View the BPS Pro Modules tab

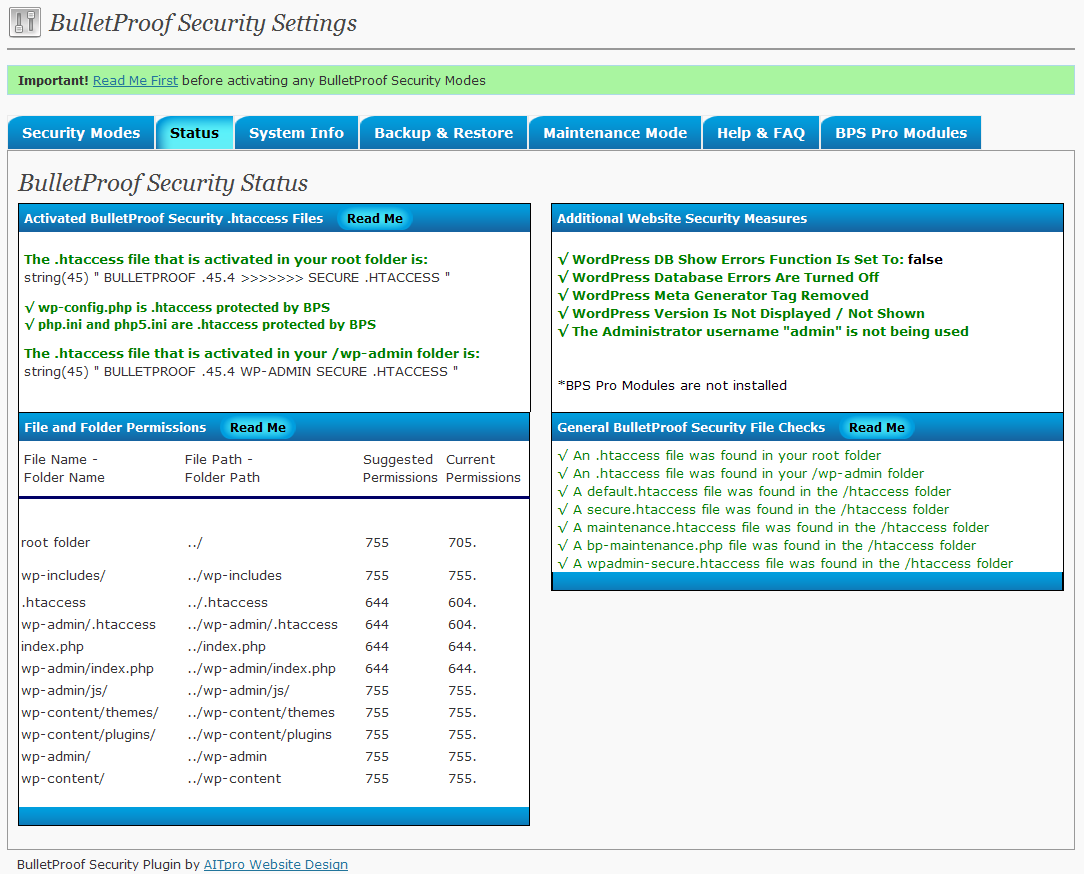click(901, 133)
